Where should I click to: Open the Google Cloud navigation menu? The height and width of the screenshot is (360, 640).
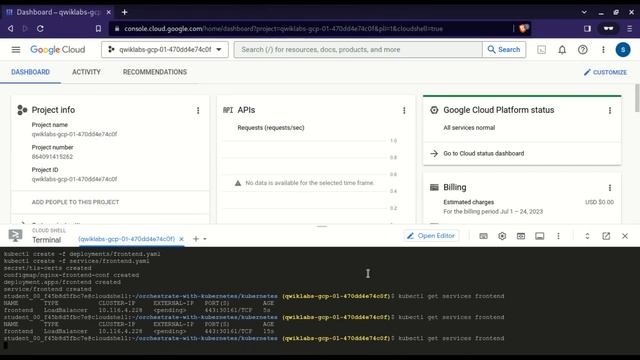(16, 50)
